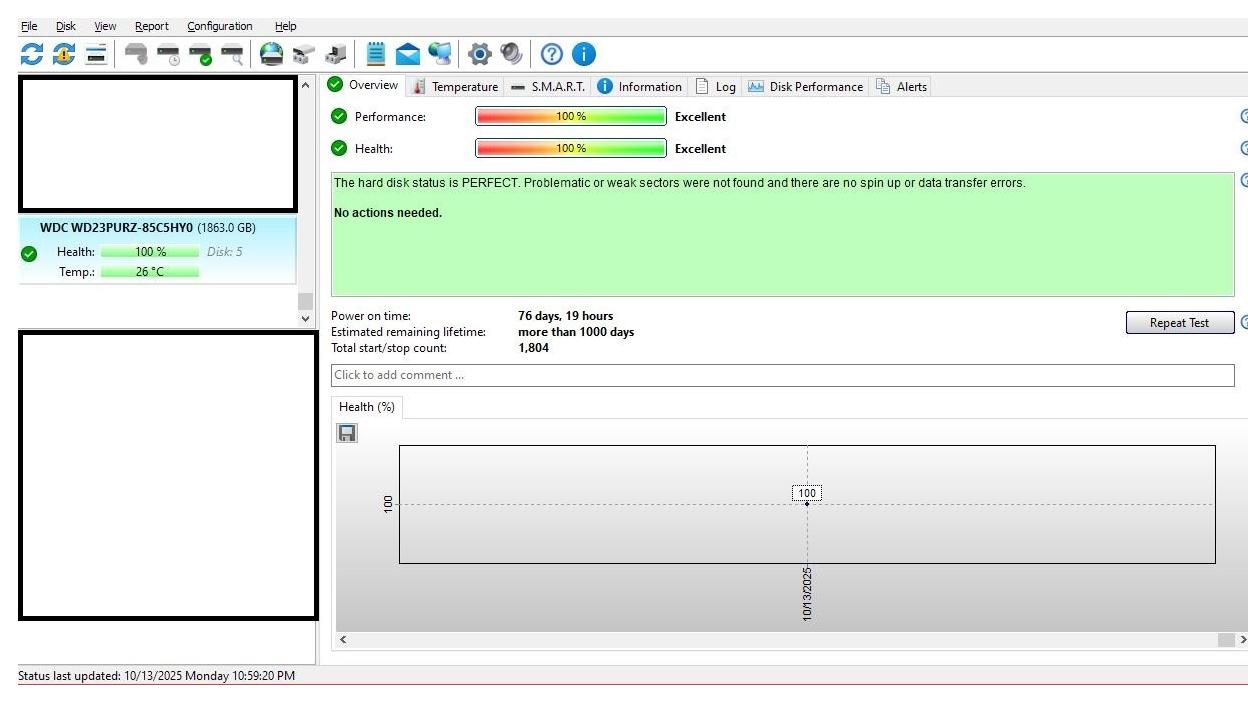Click the blue Refresh arrows toolbar icon
This screenshot has height=702, width=1248.
tap(32, 54)
